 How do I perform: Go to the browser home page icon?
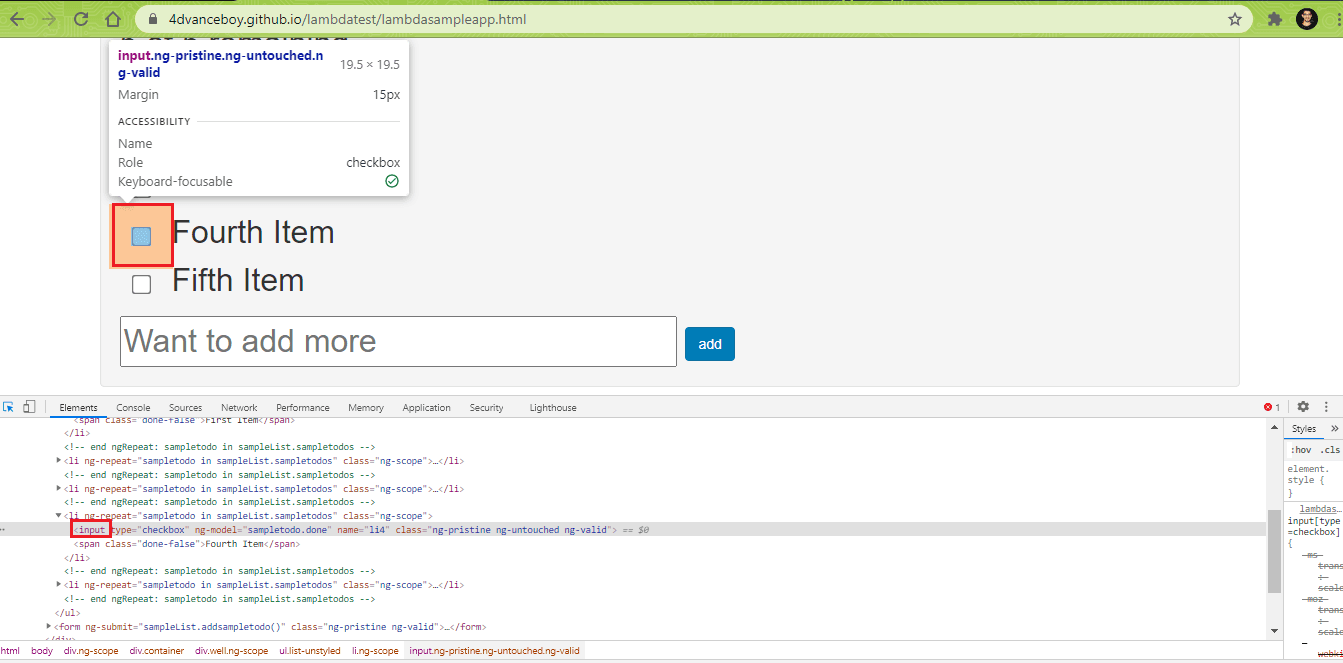pyautogui.click(x=113, y=19)
